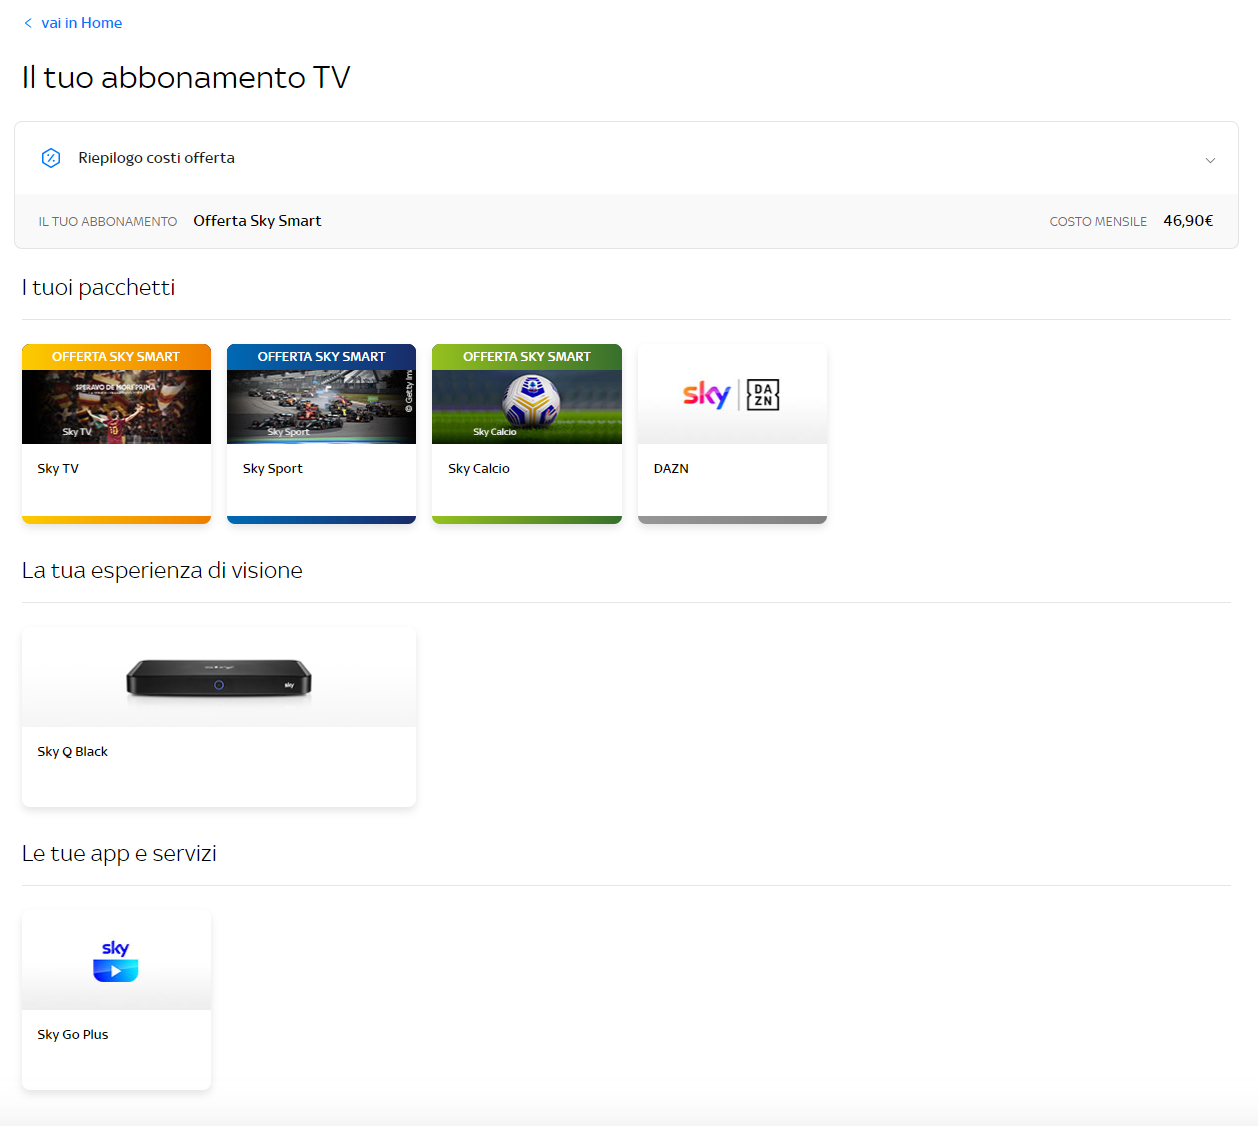Click the 'Sky Go Plus' label
Screen dimensions: 1258x1126
point(73,1035)
